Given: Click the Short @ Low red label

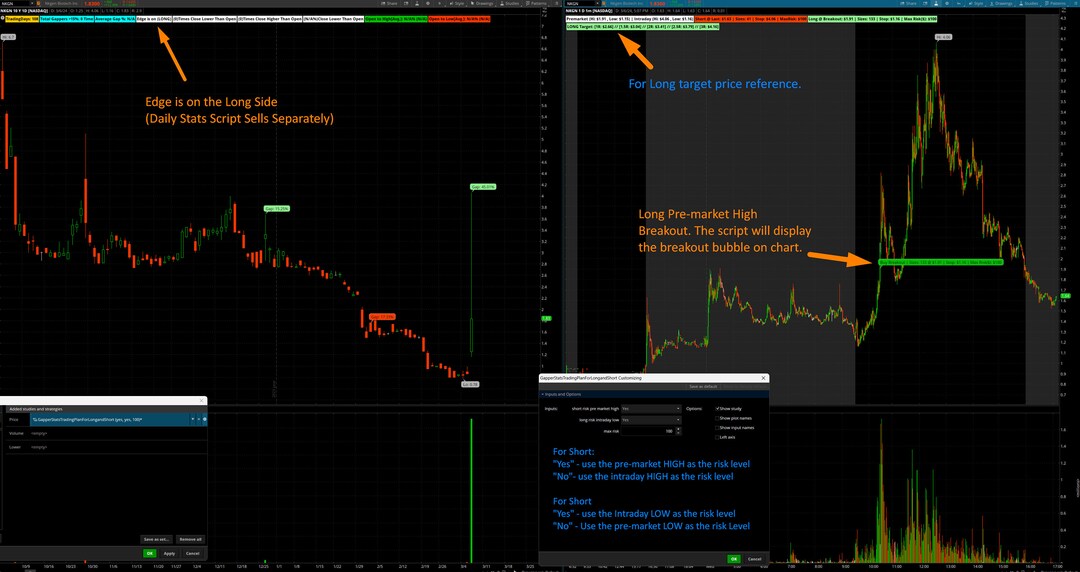Looking at the screenshot, I should coord(751,19).
